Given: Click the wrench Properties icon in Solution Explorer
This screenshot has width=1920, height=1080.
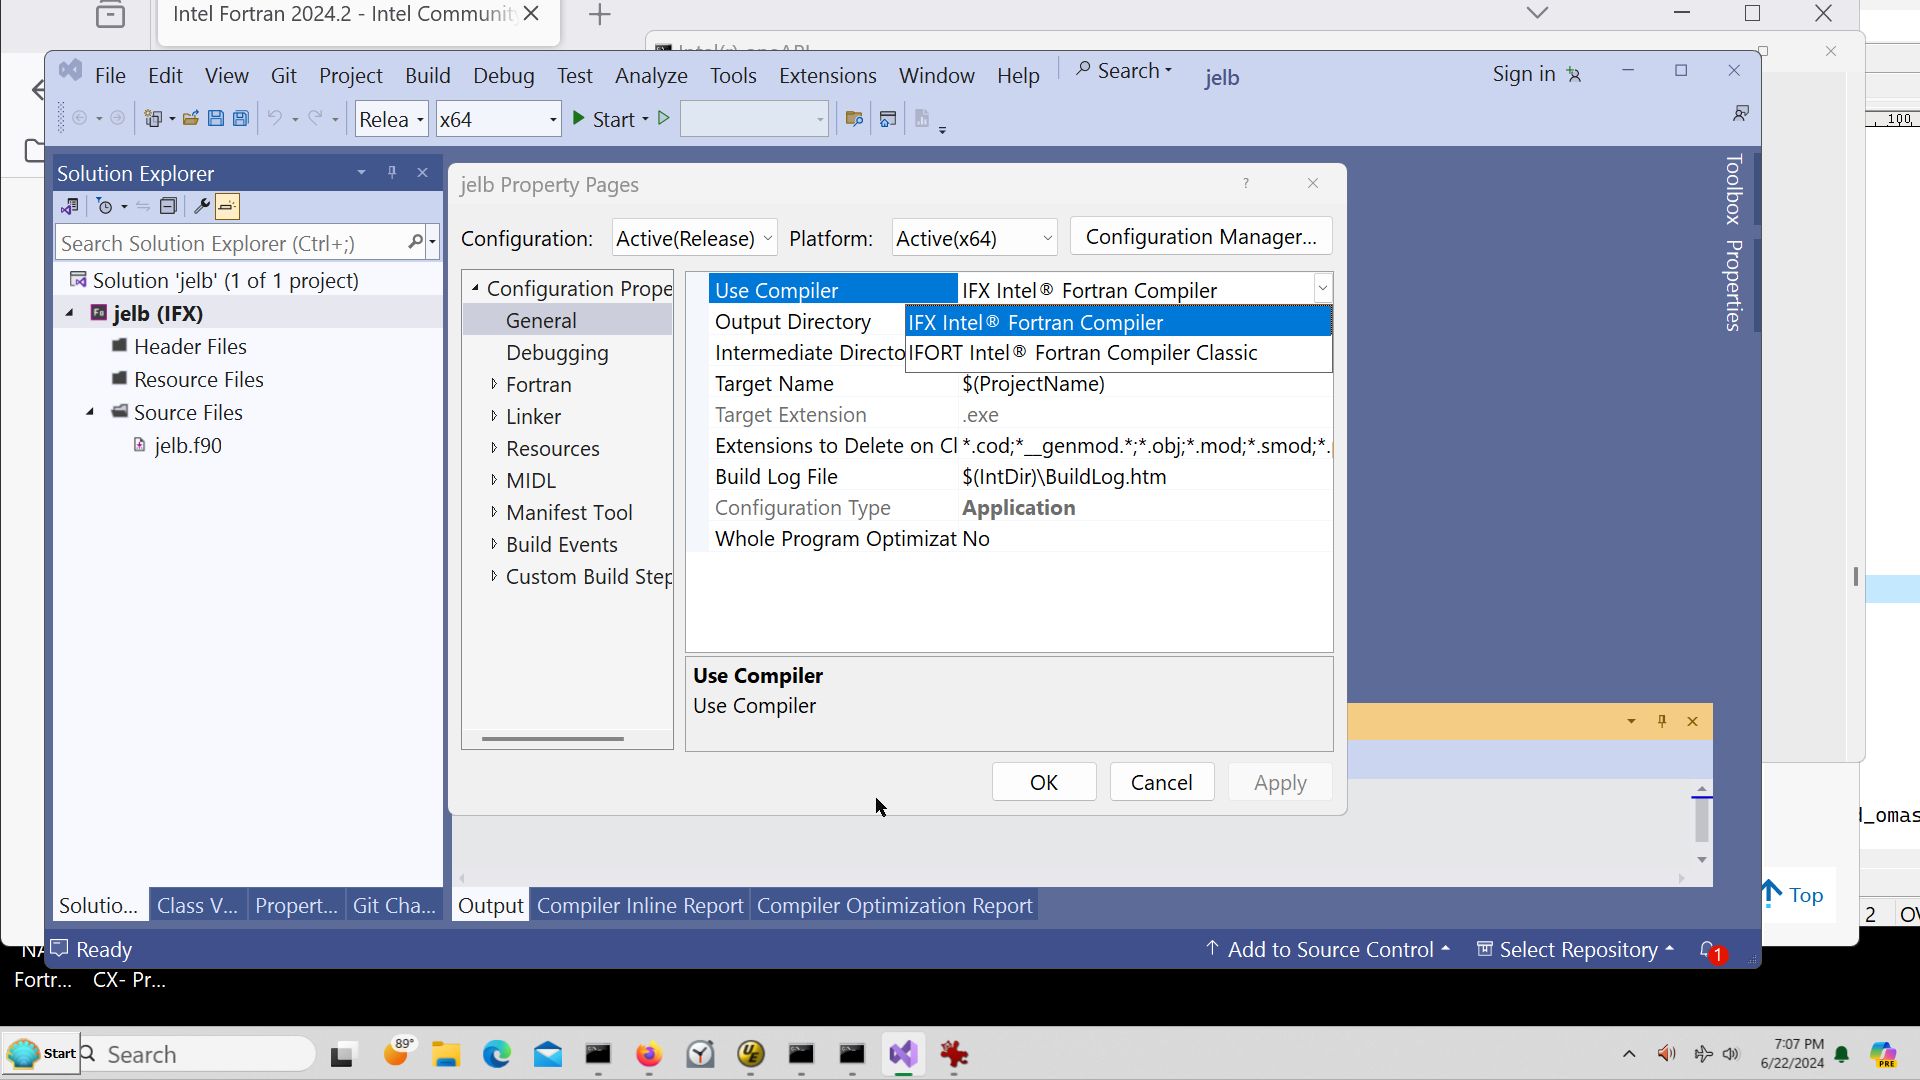Looking at the screenshot, I should (x=201, y=207).
